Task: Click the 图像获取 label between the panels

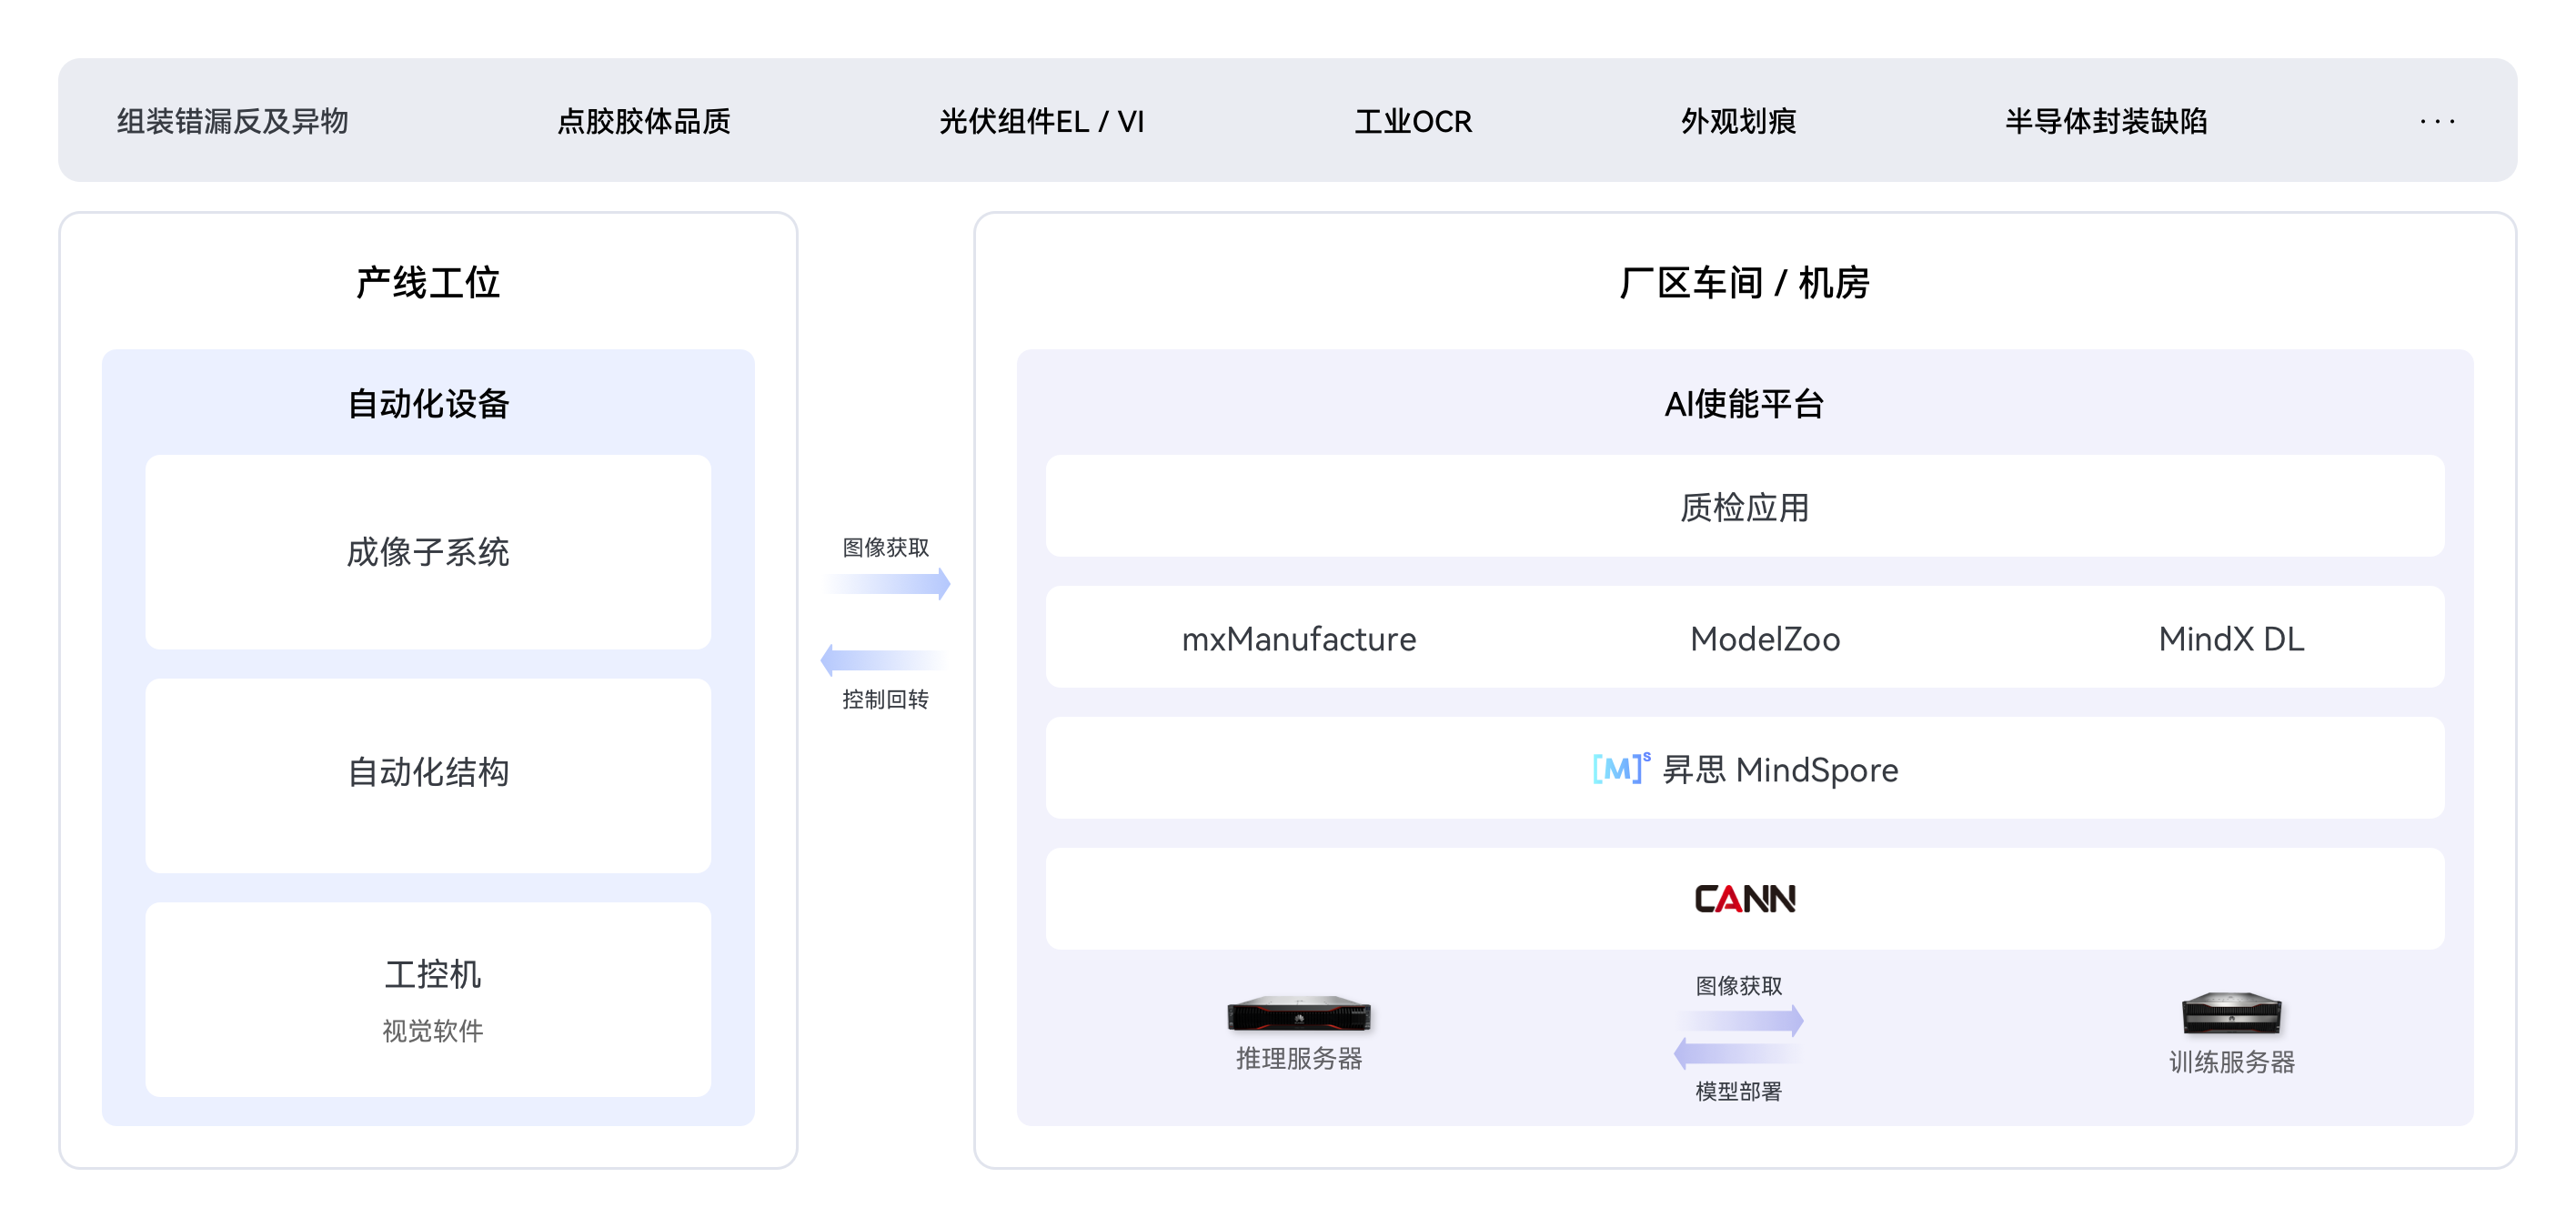Action: pyautogui.click(x=885, y=547)
